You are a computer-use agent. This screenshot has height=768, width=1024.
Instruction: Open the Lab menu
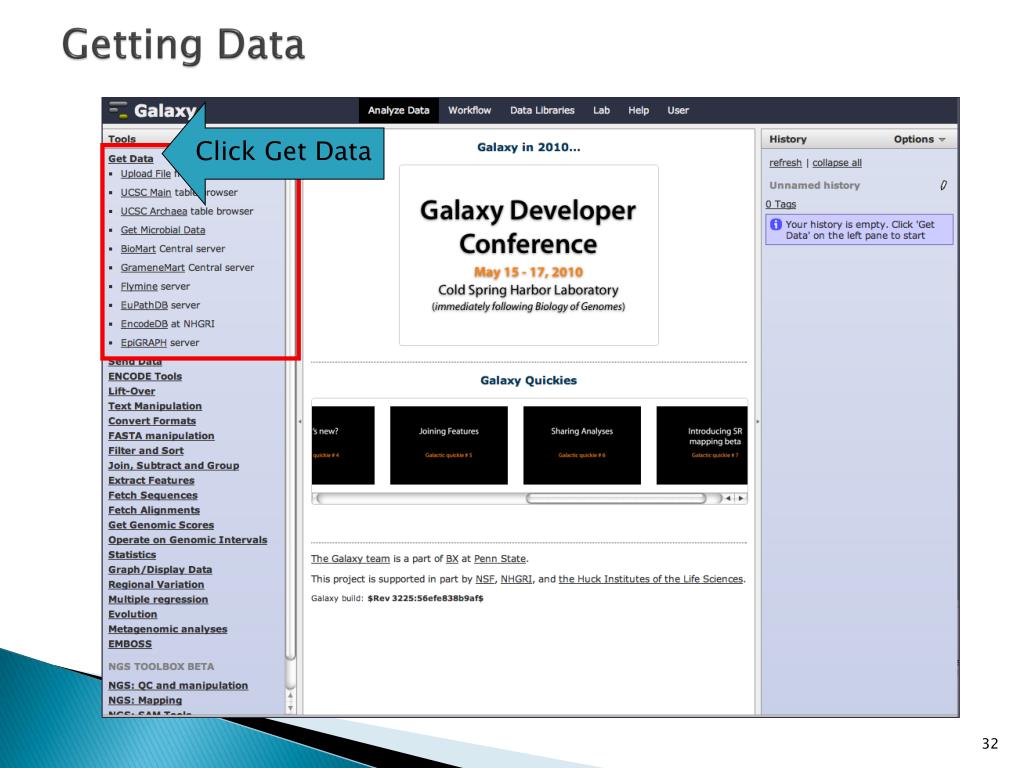tap(601, 110)
